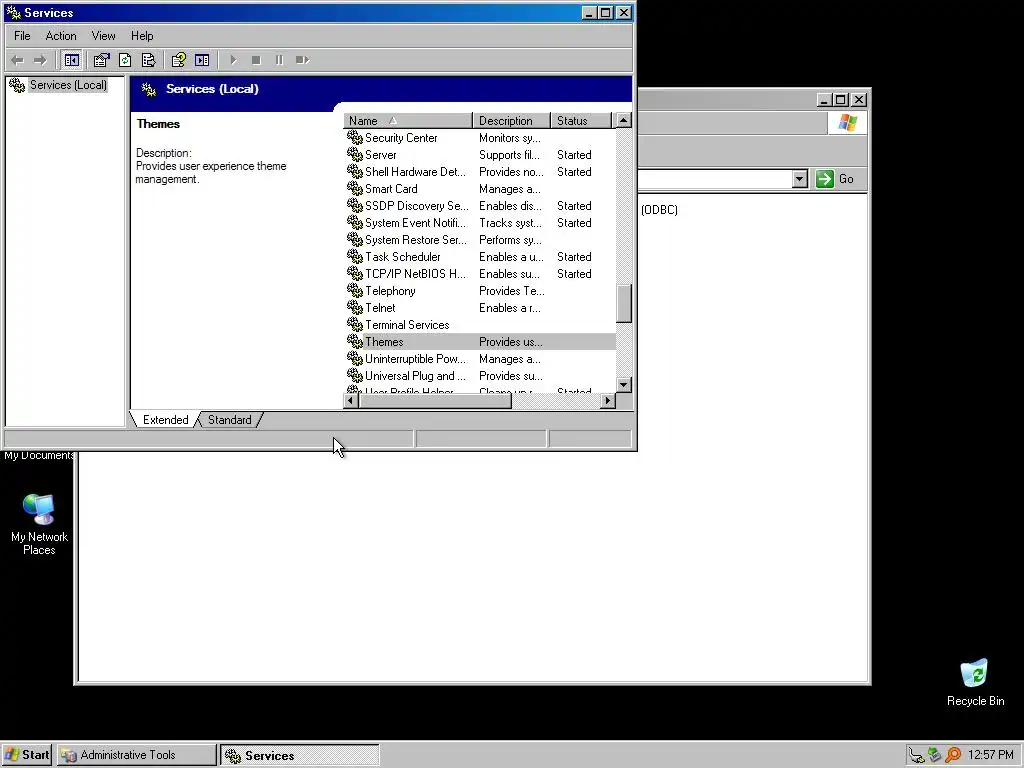Select the Smart Card service

(x=480, y=189)
